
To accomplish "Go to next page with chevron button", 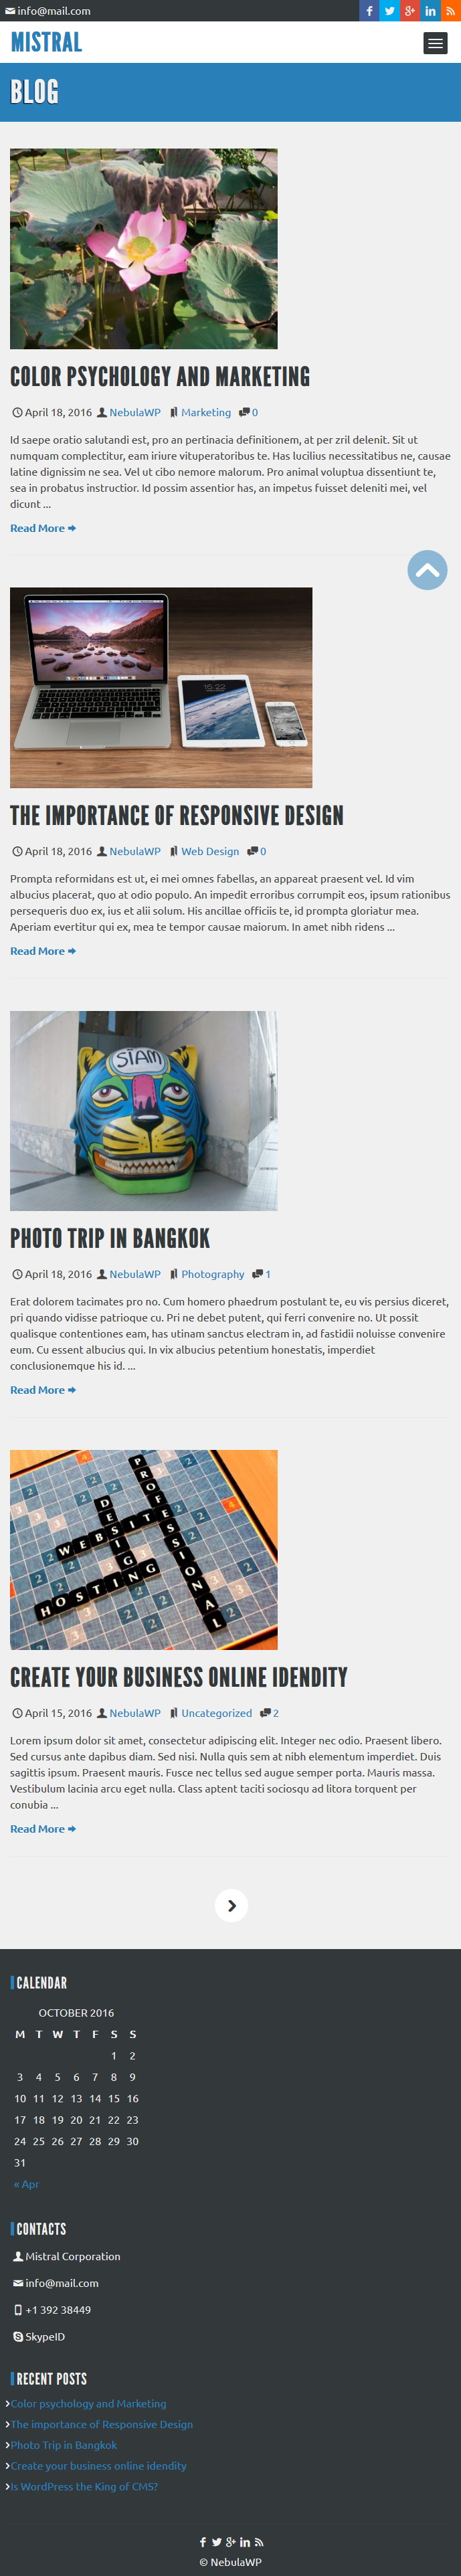I will [231, 1905].
